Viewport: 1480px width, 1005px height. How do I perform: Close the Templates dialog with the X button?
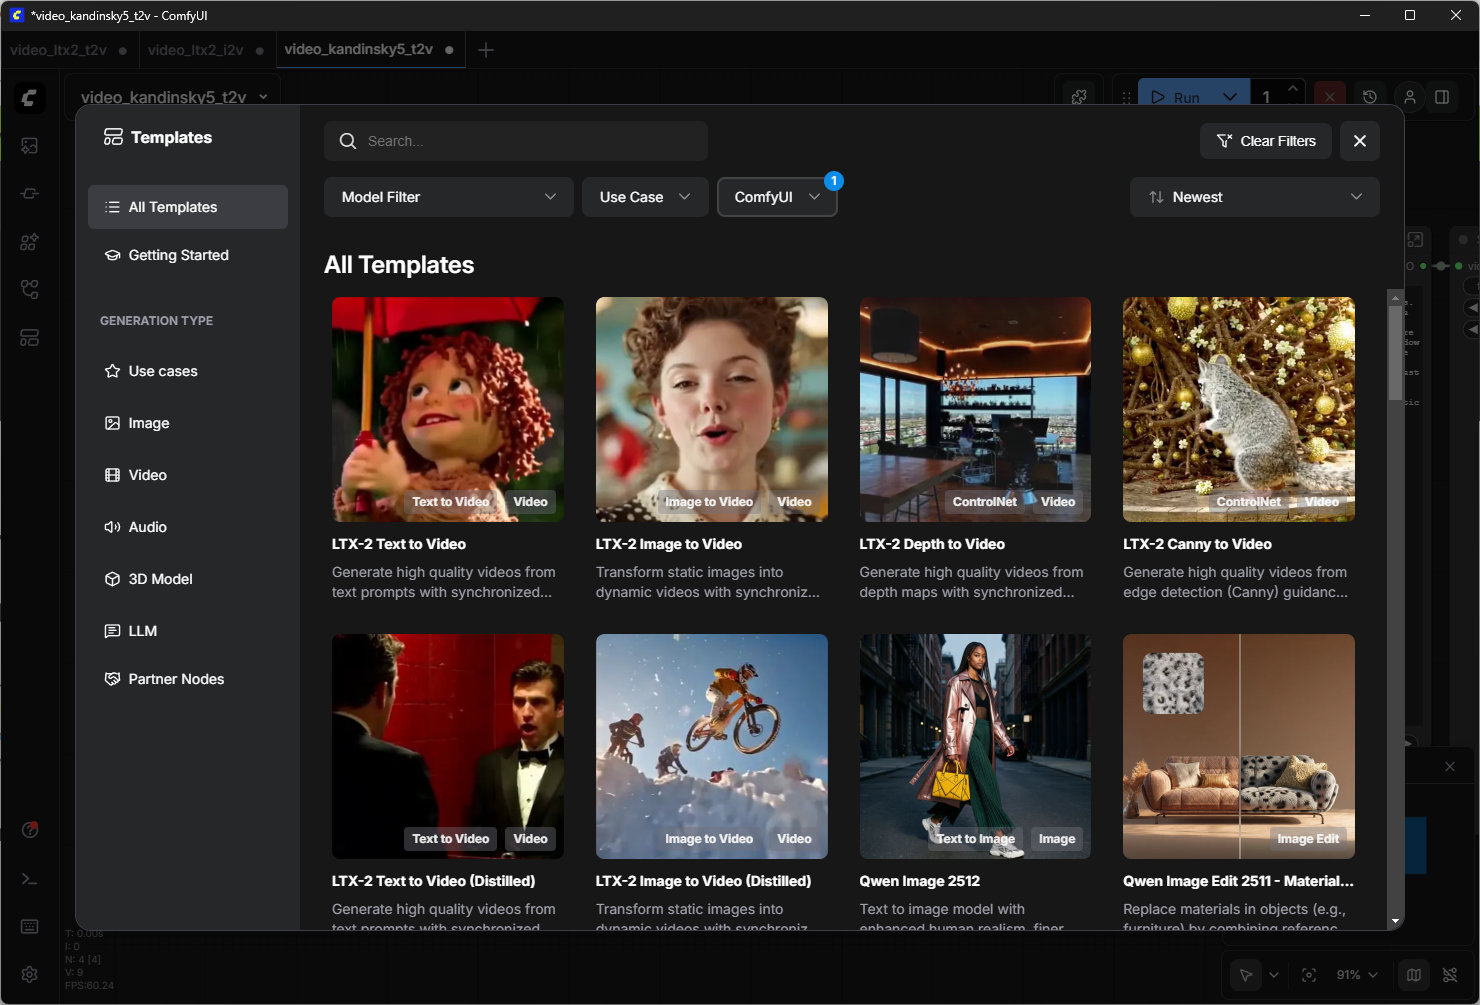(1359, 141)
